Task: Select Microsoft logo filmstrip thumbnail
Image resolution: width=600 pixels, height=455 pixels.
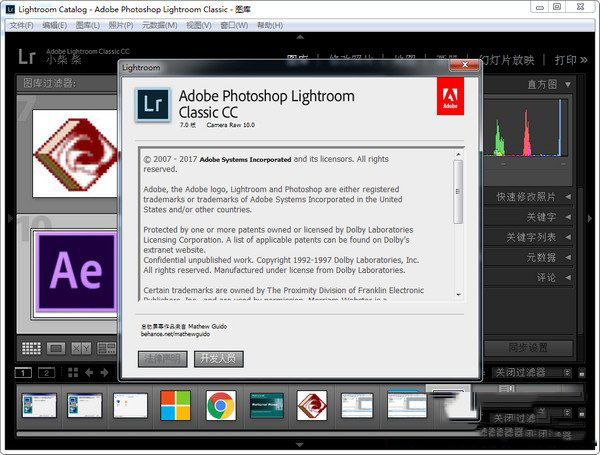Action: (x=175, y=405)
